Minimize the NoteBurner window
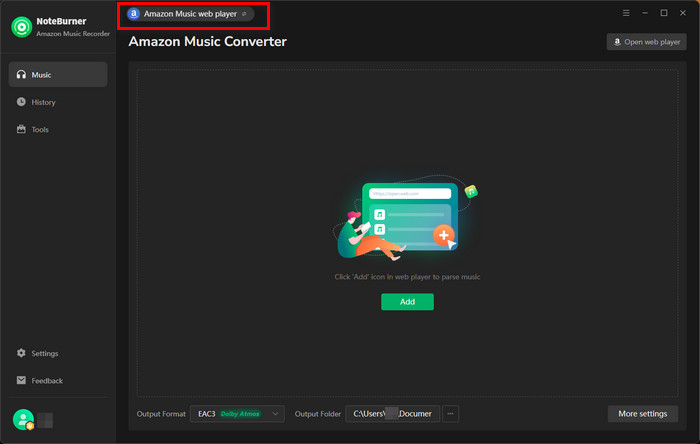 pyautogui.click(x=645, y=13)
